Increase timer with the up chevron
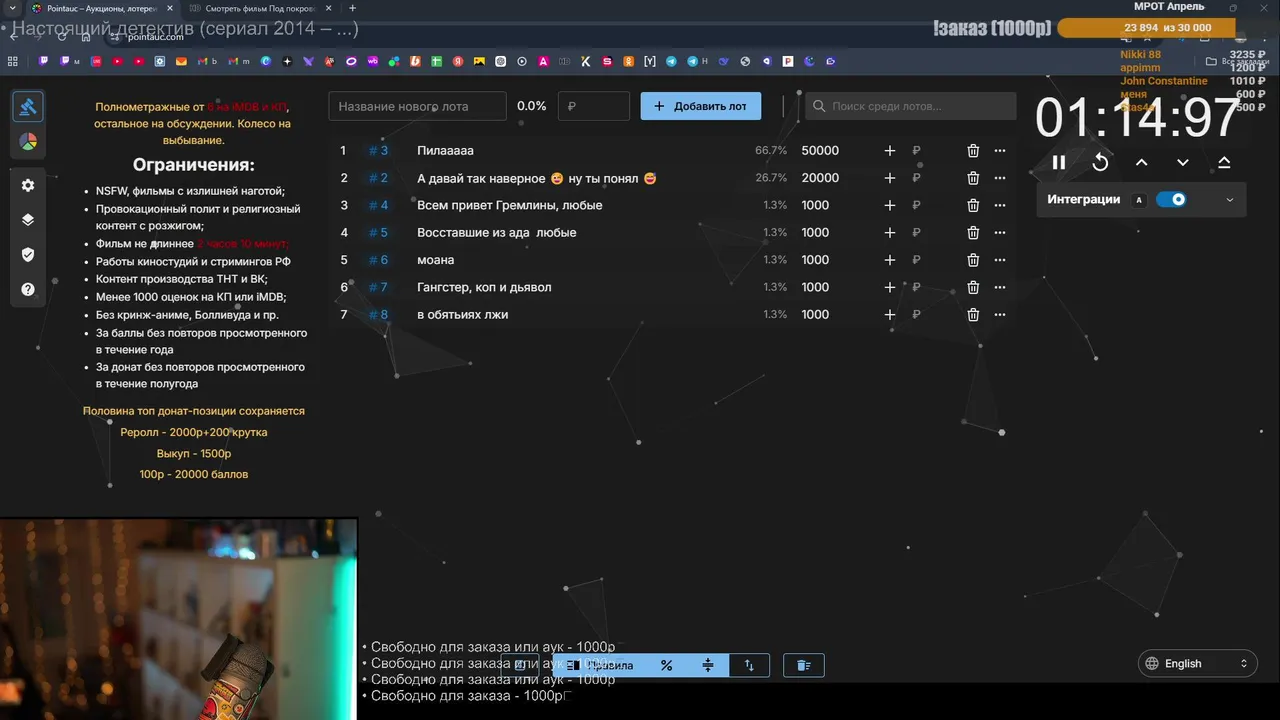The height and width of the screenshot is (720, 1280). point(1141,162)
